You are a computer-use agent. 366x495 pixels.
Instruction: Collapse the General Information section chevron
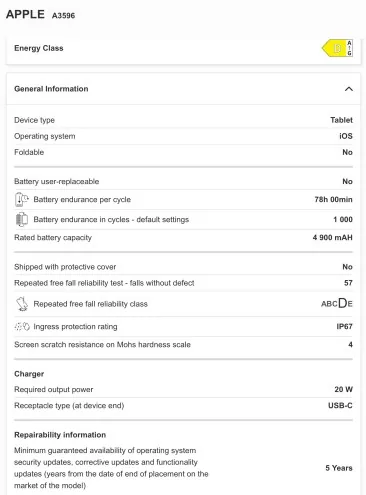pyautogui.click(x=349, y=89)
